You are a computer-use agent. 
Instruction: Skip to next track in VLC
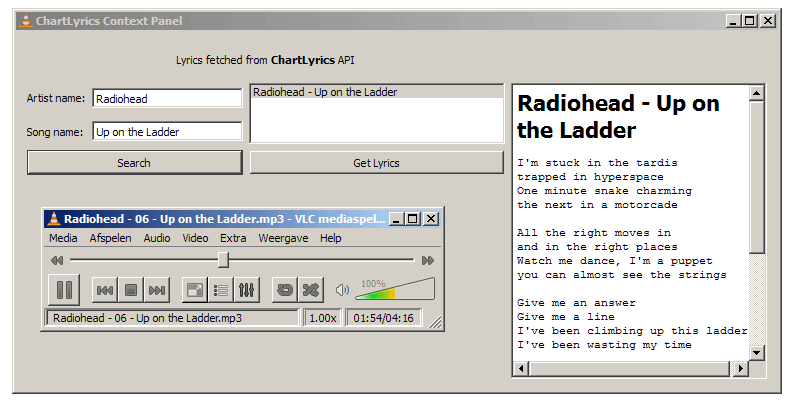pos(157,290)
